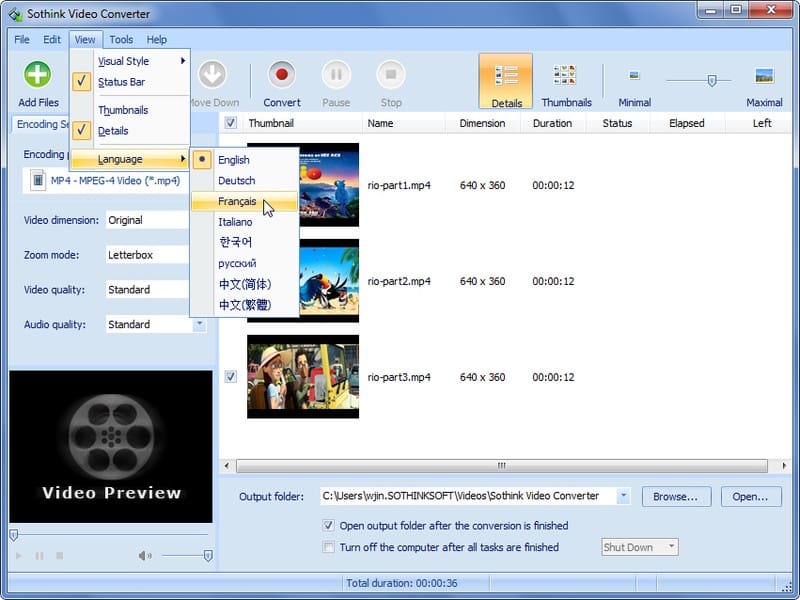Open the Help menu
The height and width of the screenshot is (600, 800).
[157, 39]
